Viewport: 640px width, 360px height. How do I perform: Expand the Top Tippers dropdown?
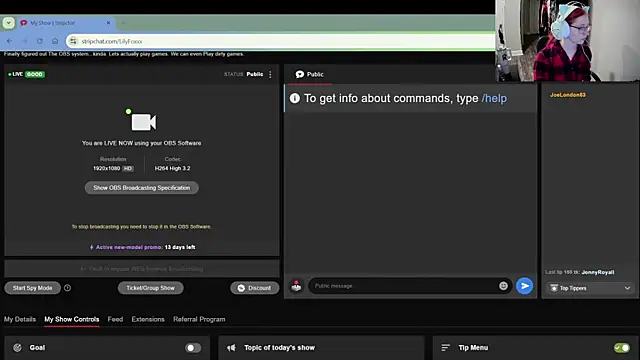tap(590, 288)
